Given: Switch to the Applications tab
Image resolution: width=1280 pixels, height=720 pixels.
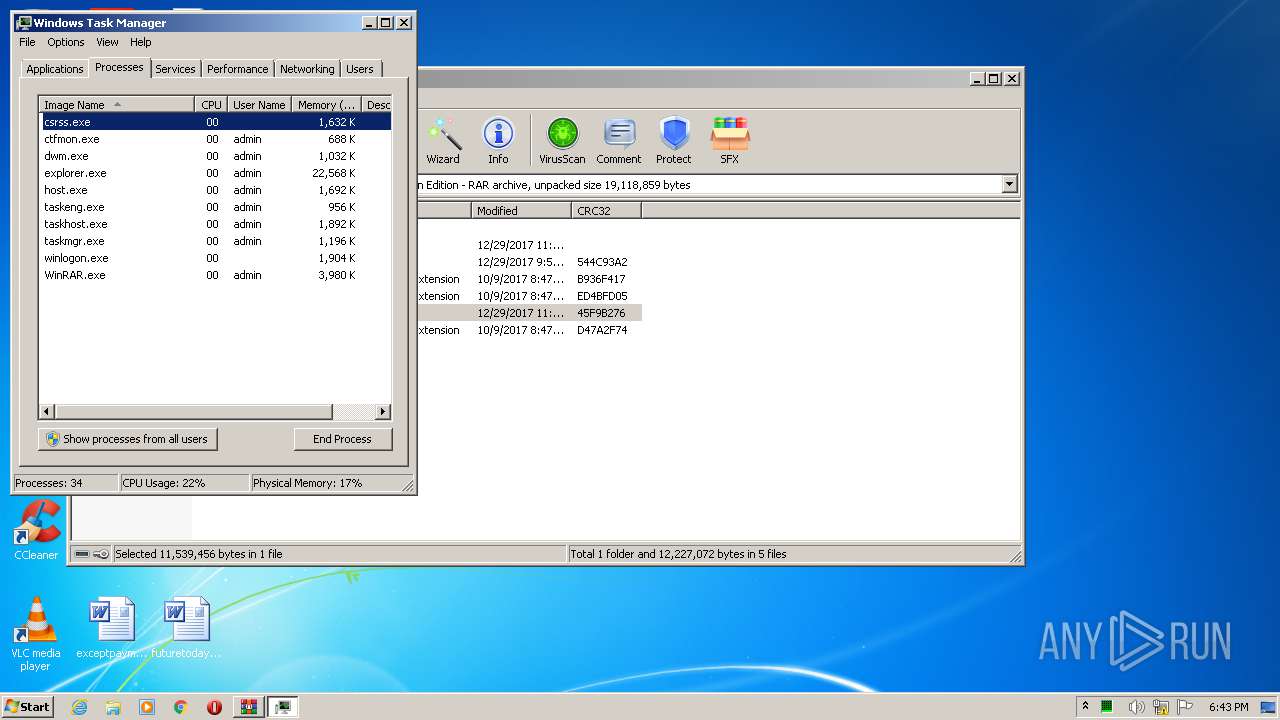Looking at the screenshot, I should tap(54, 69).
